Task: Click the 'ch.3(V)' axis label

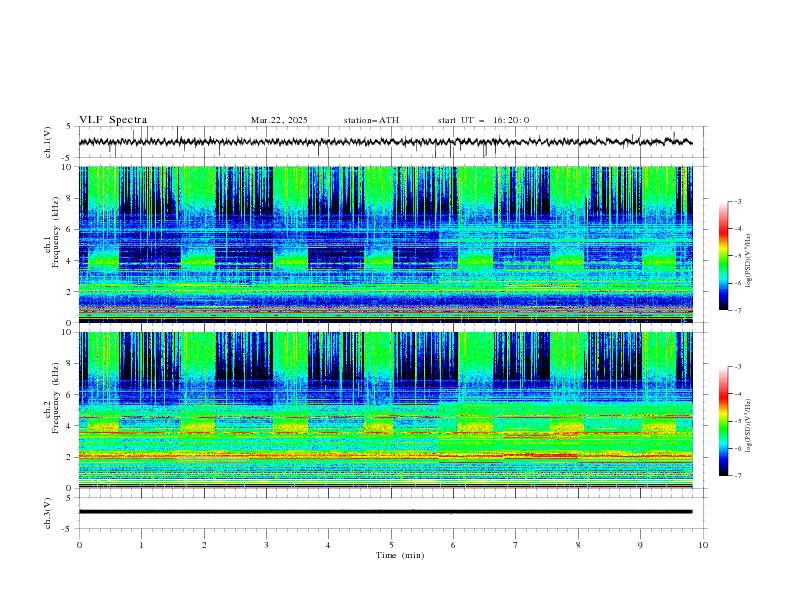Action: tap(48, 513)
